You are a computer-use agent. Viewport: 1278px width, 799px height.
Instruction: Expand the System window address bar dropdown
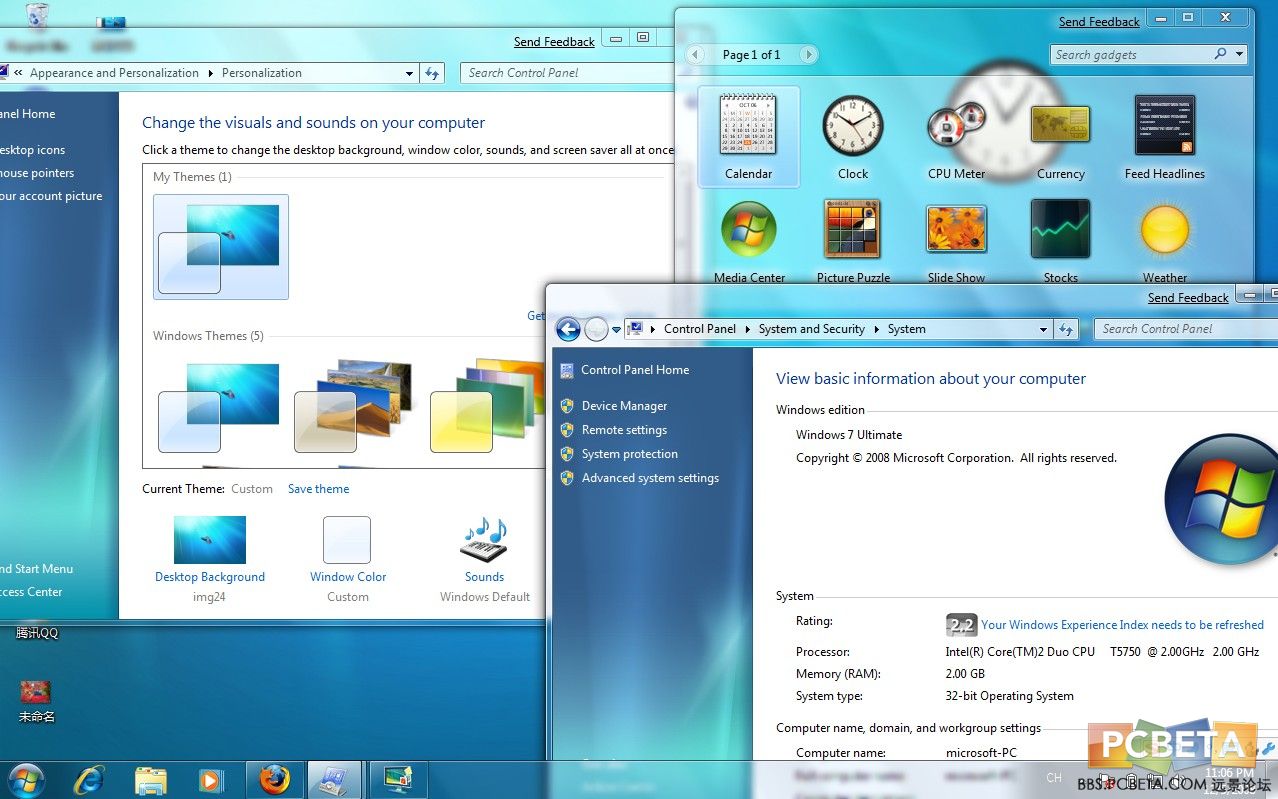click(x=1043, y=329)
